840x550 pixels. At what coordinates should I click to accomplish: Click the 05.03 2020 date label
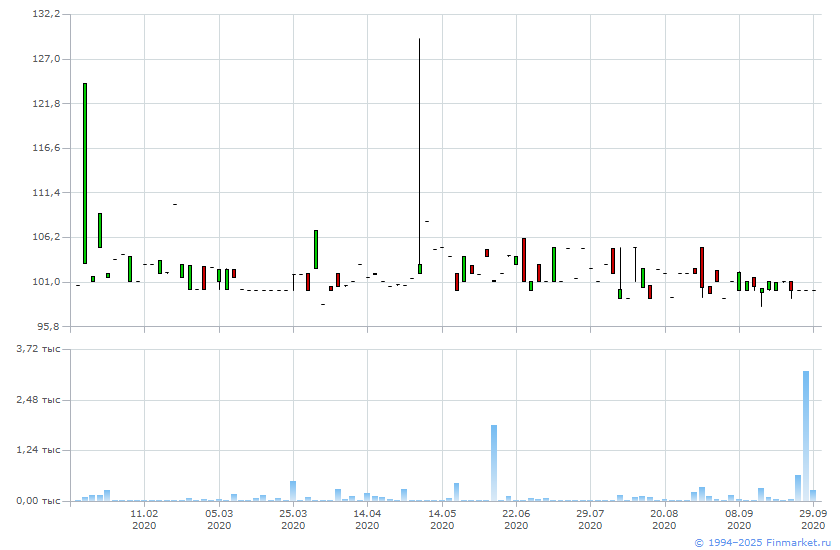tap(219, 519)
